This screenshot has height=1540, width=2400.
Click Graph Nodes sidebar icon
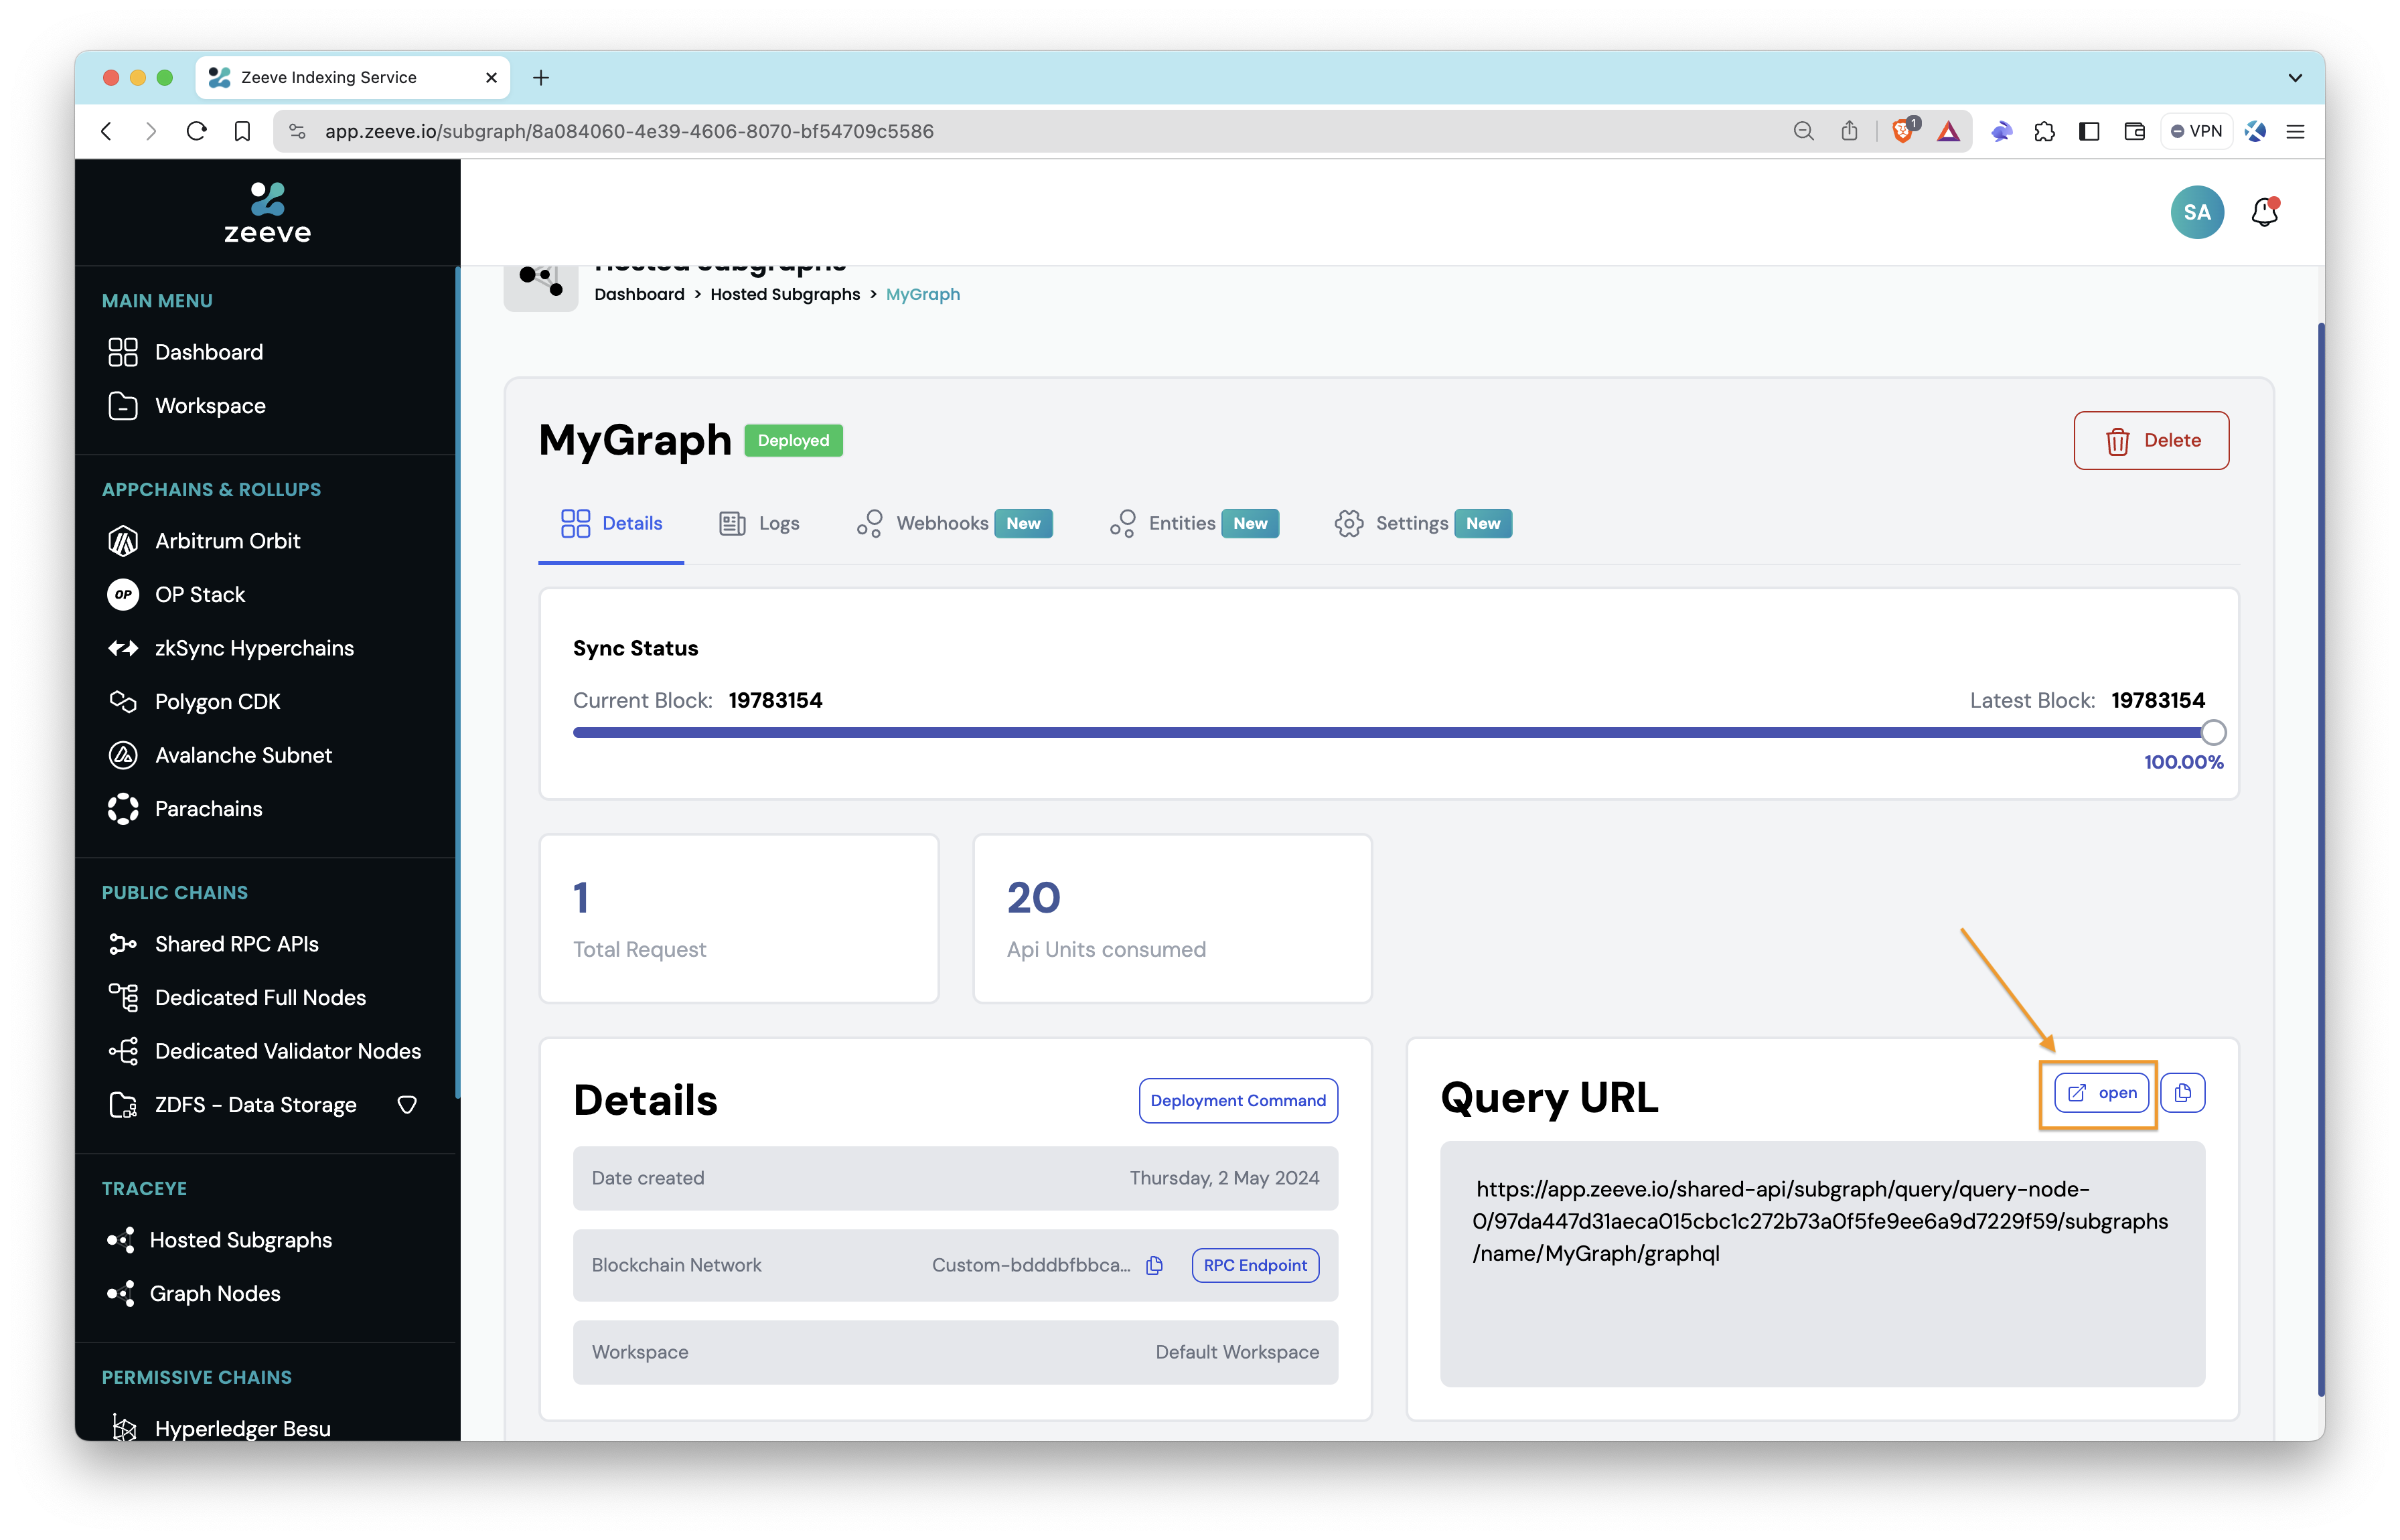coord(121,1294)
